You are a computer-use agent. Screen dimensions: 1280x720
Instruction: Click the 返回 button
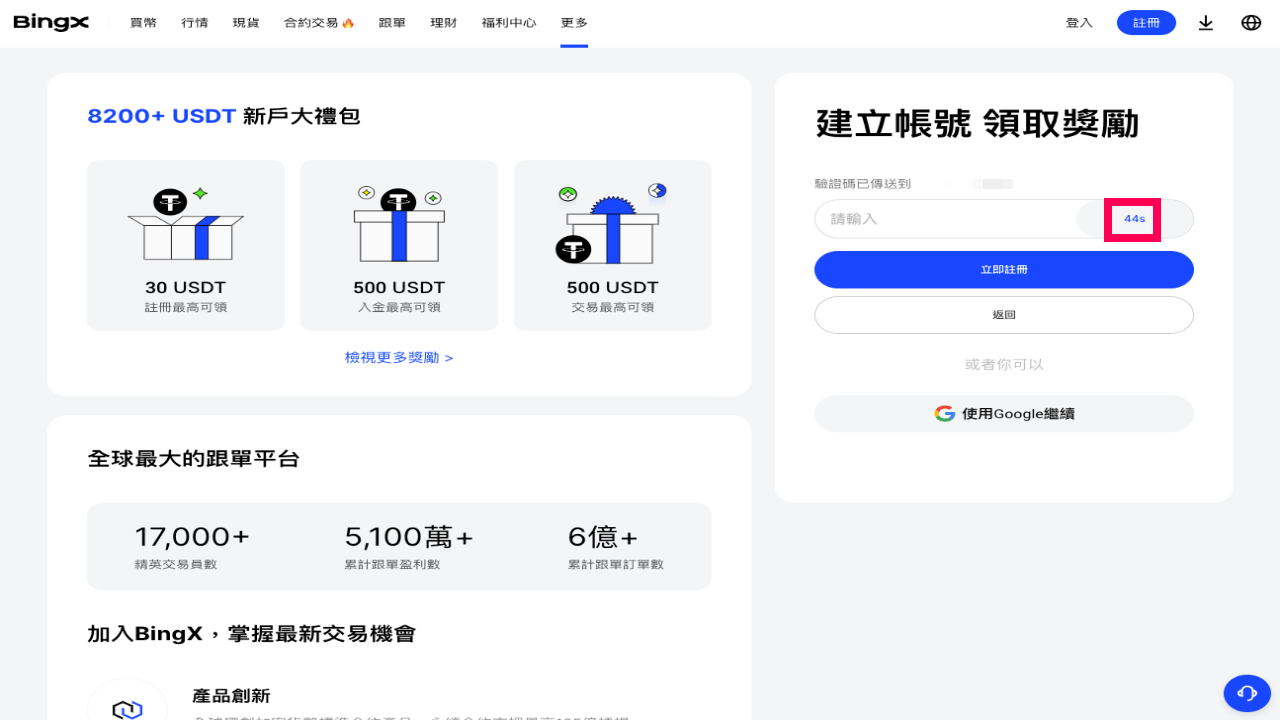point(1004,315)
